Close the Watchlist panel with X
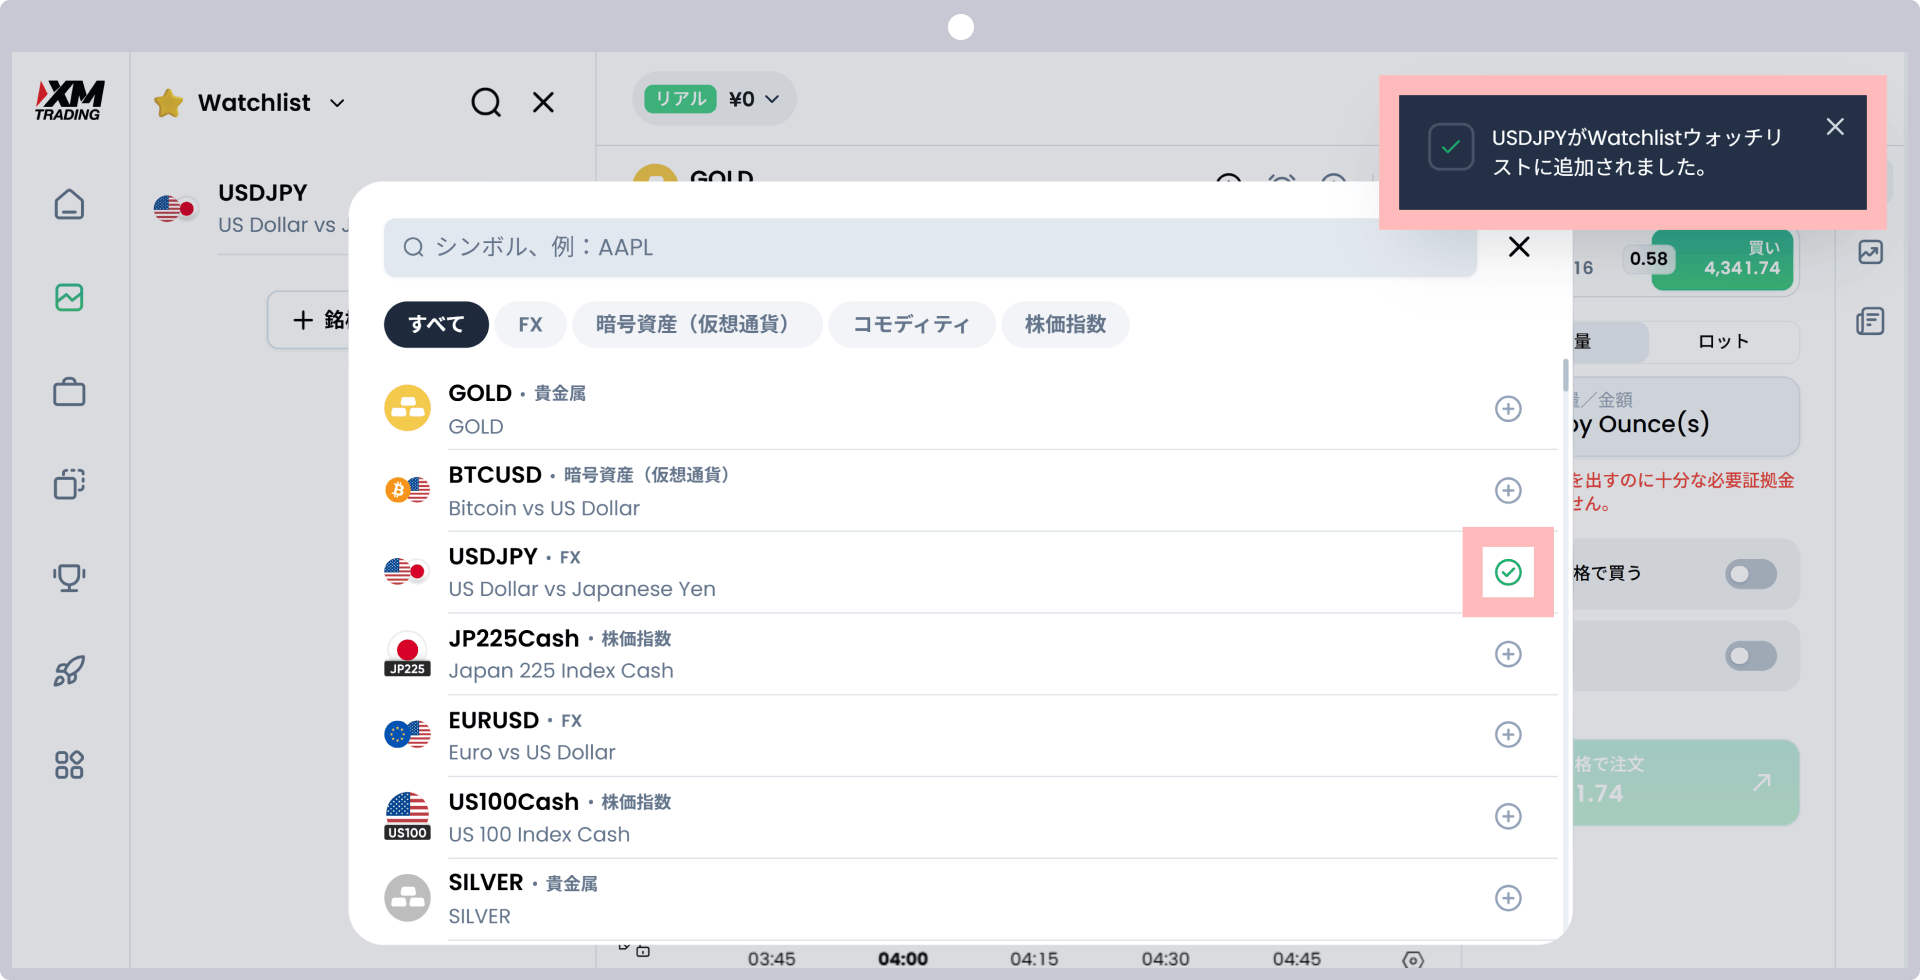Image resolution: width=1920 pixels, height=980 pixels. (543, 102)
